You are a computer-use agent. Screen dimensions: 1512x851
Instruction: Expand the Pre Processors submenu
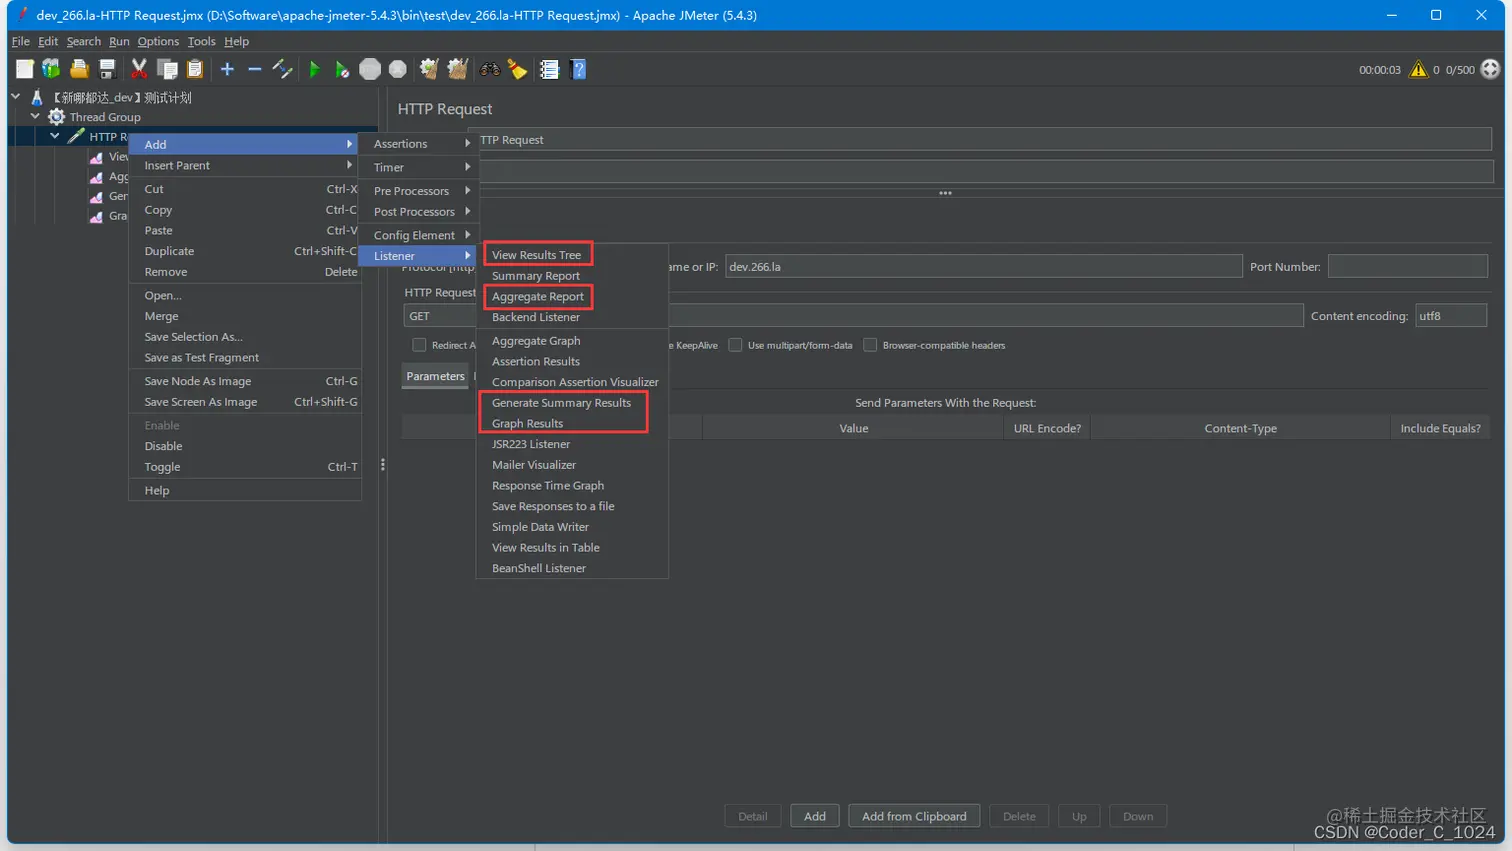click(x=418, y=191)
